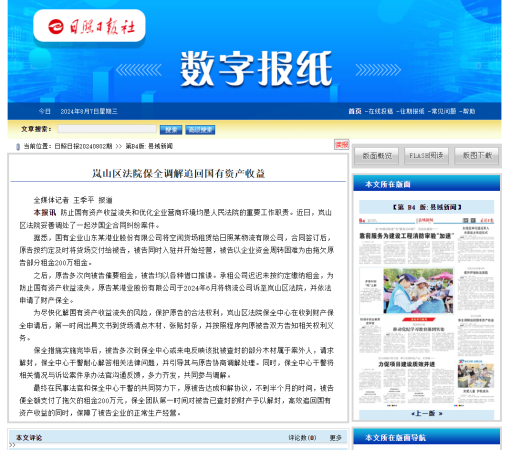Open 首页 in the navigation bar
Viewport: 510px width, 450px height.
point(355,111)
